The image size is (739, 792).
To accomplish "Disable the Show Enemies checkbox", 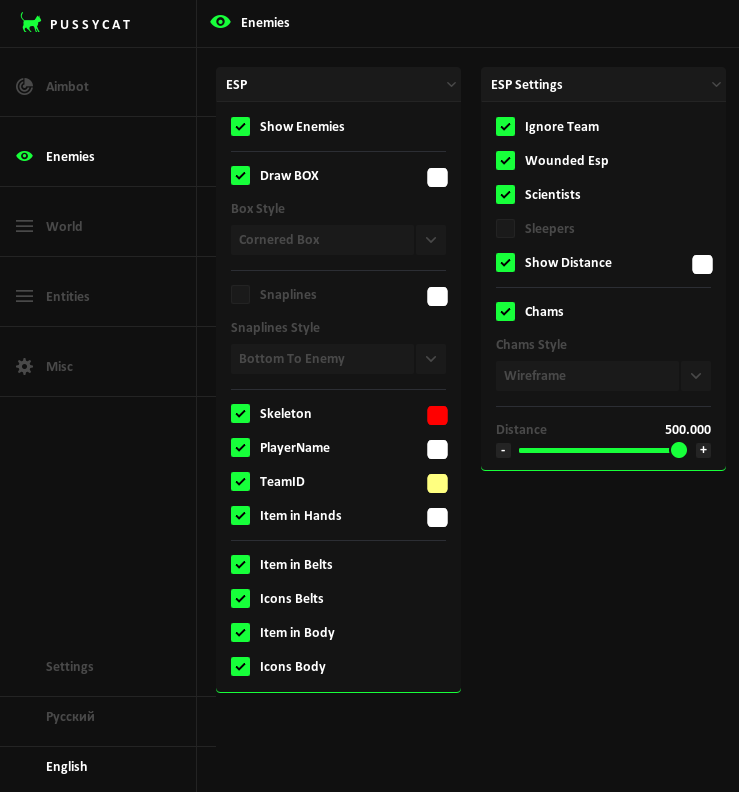I will click(x=241, y=127).
